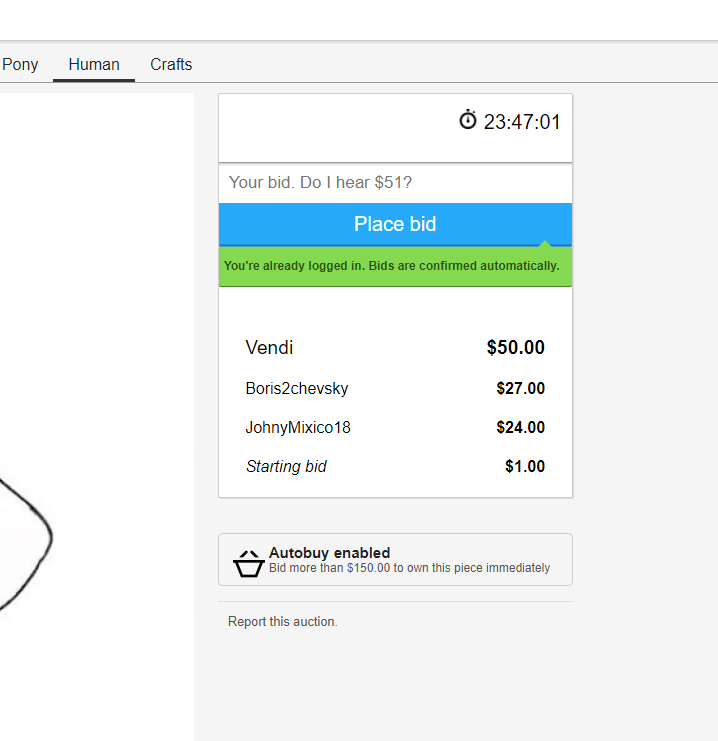
Task: Select the Human category tab
Action: 94,64
